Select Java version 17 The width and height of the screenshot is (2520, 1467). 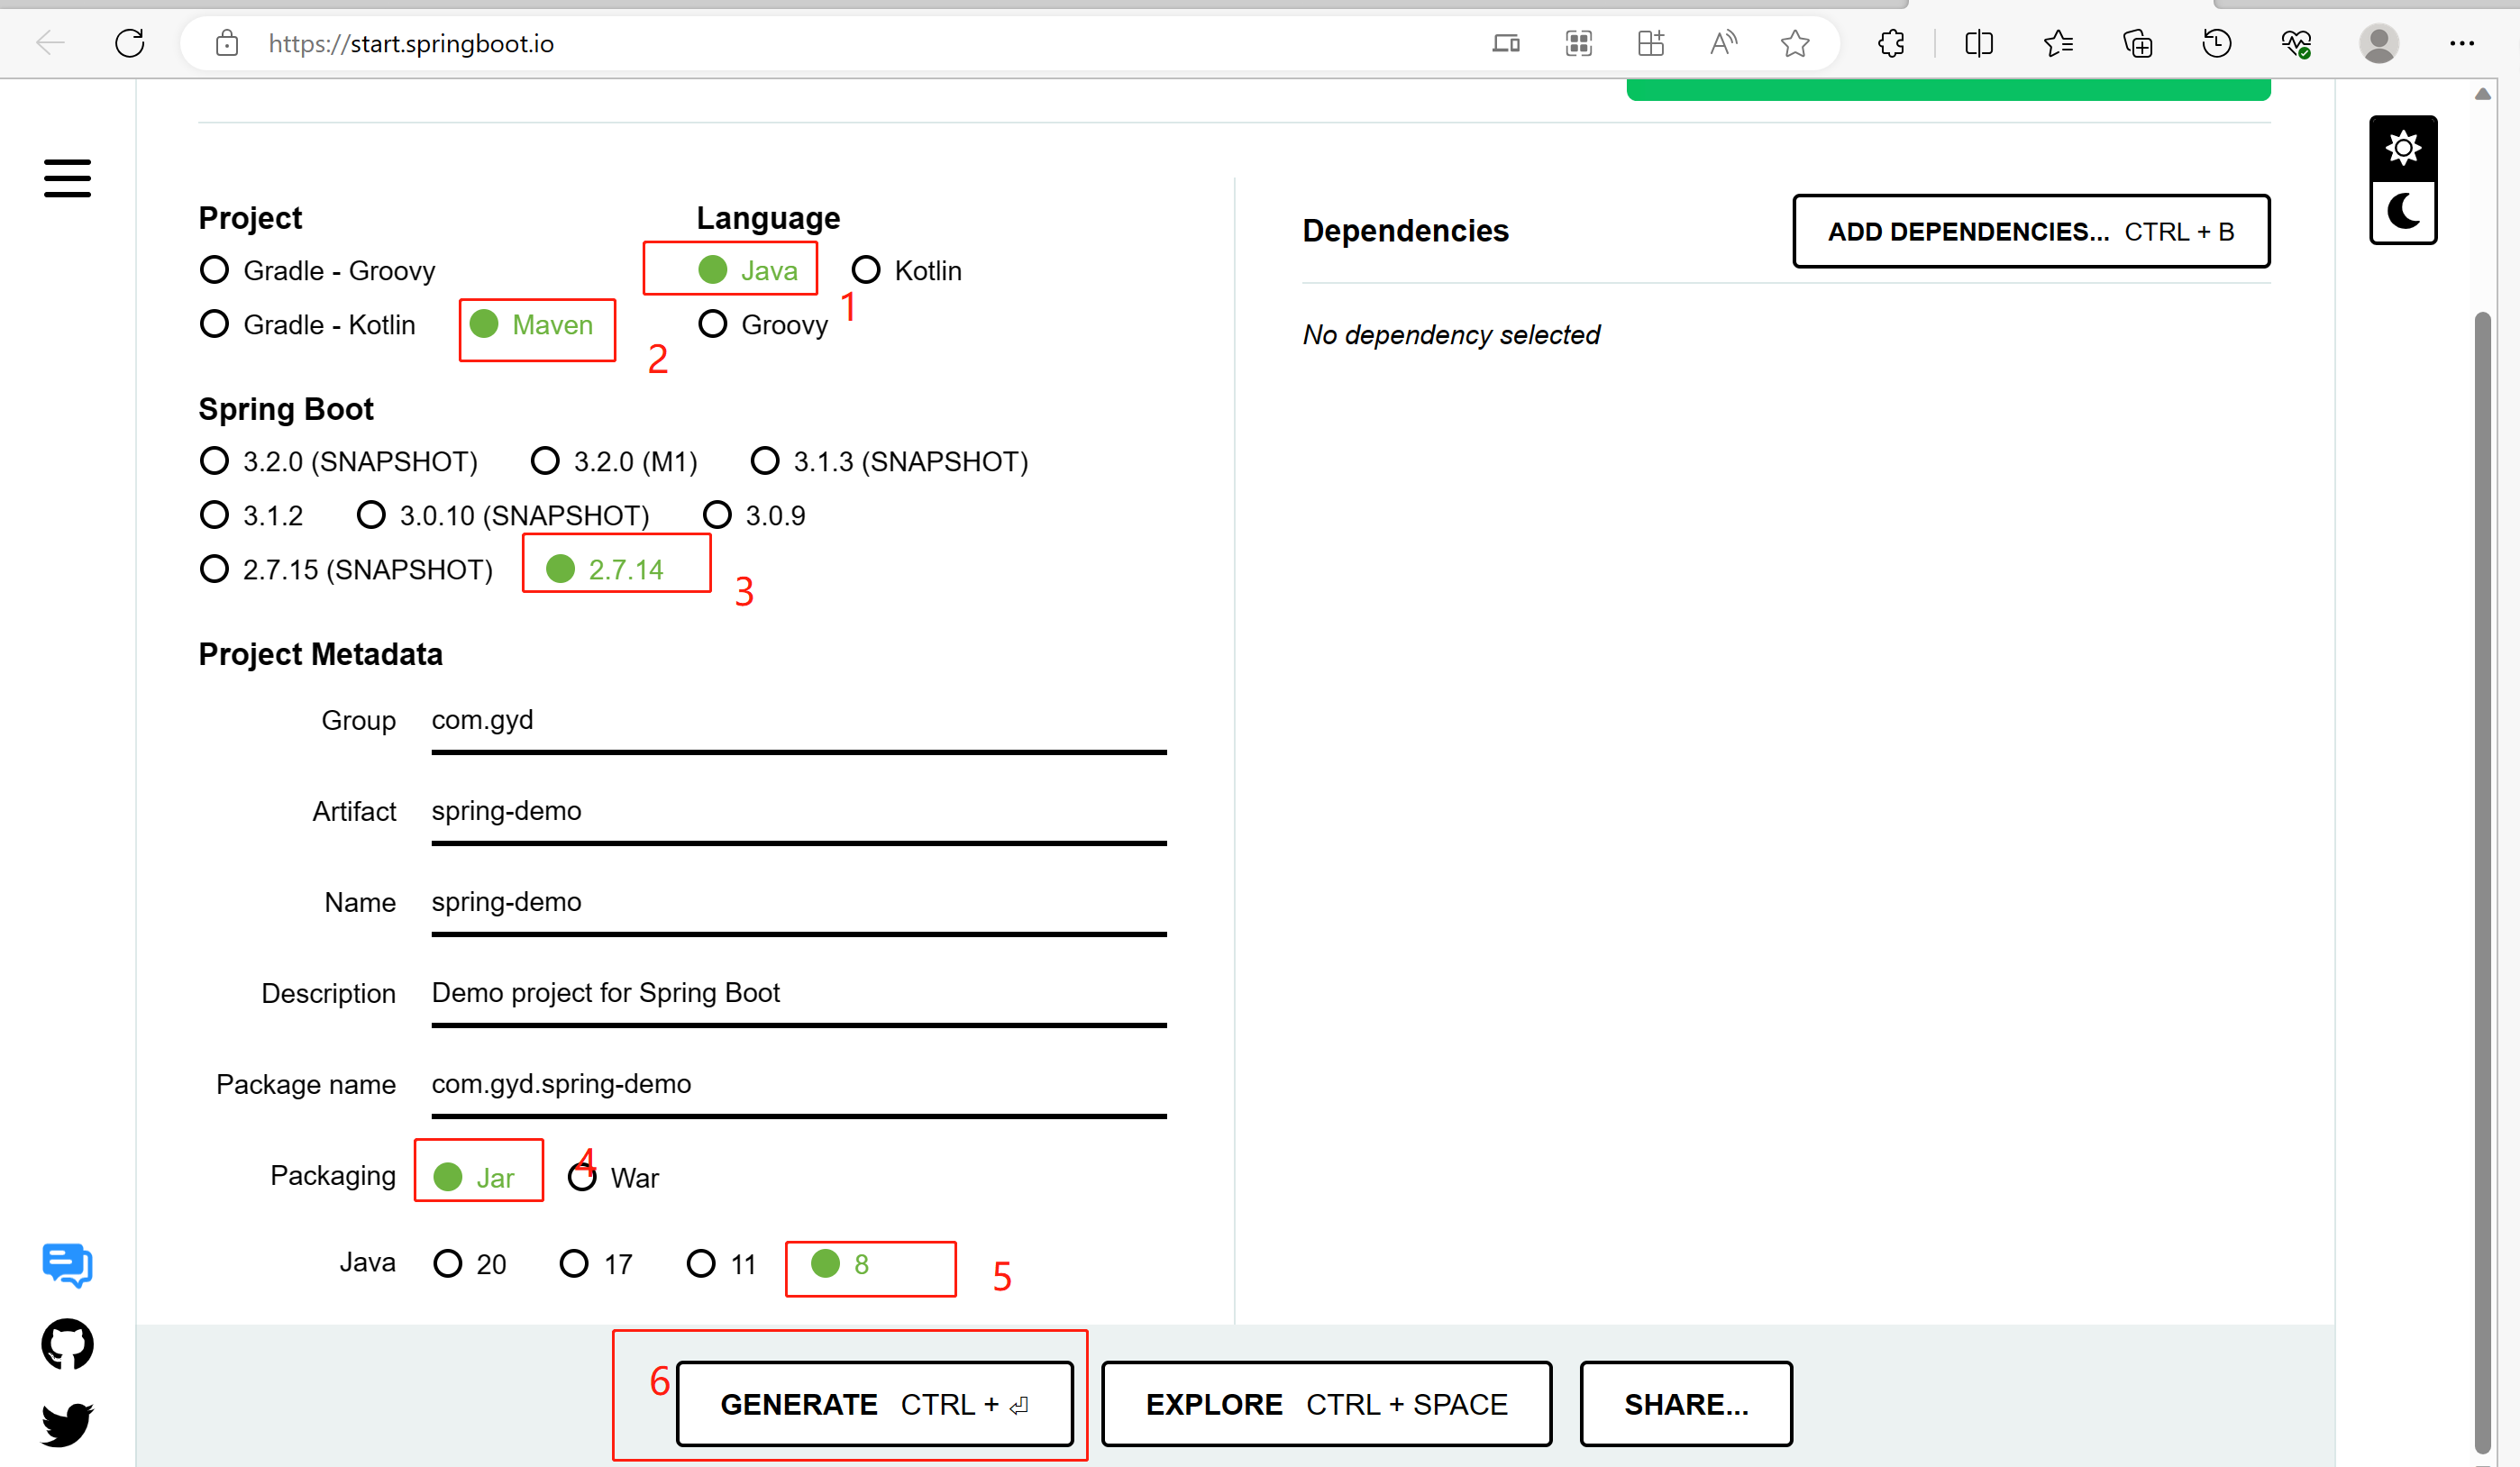coord(596,1263)
